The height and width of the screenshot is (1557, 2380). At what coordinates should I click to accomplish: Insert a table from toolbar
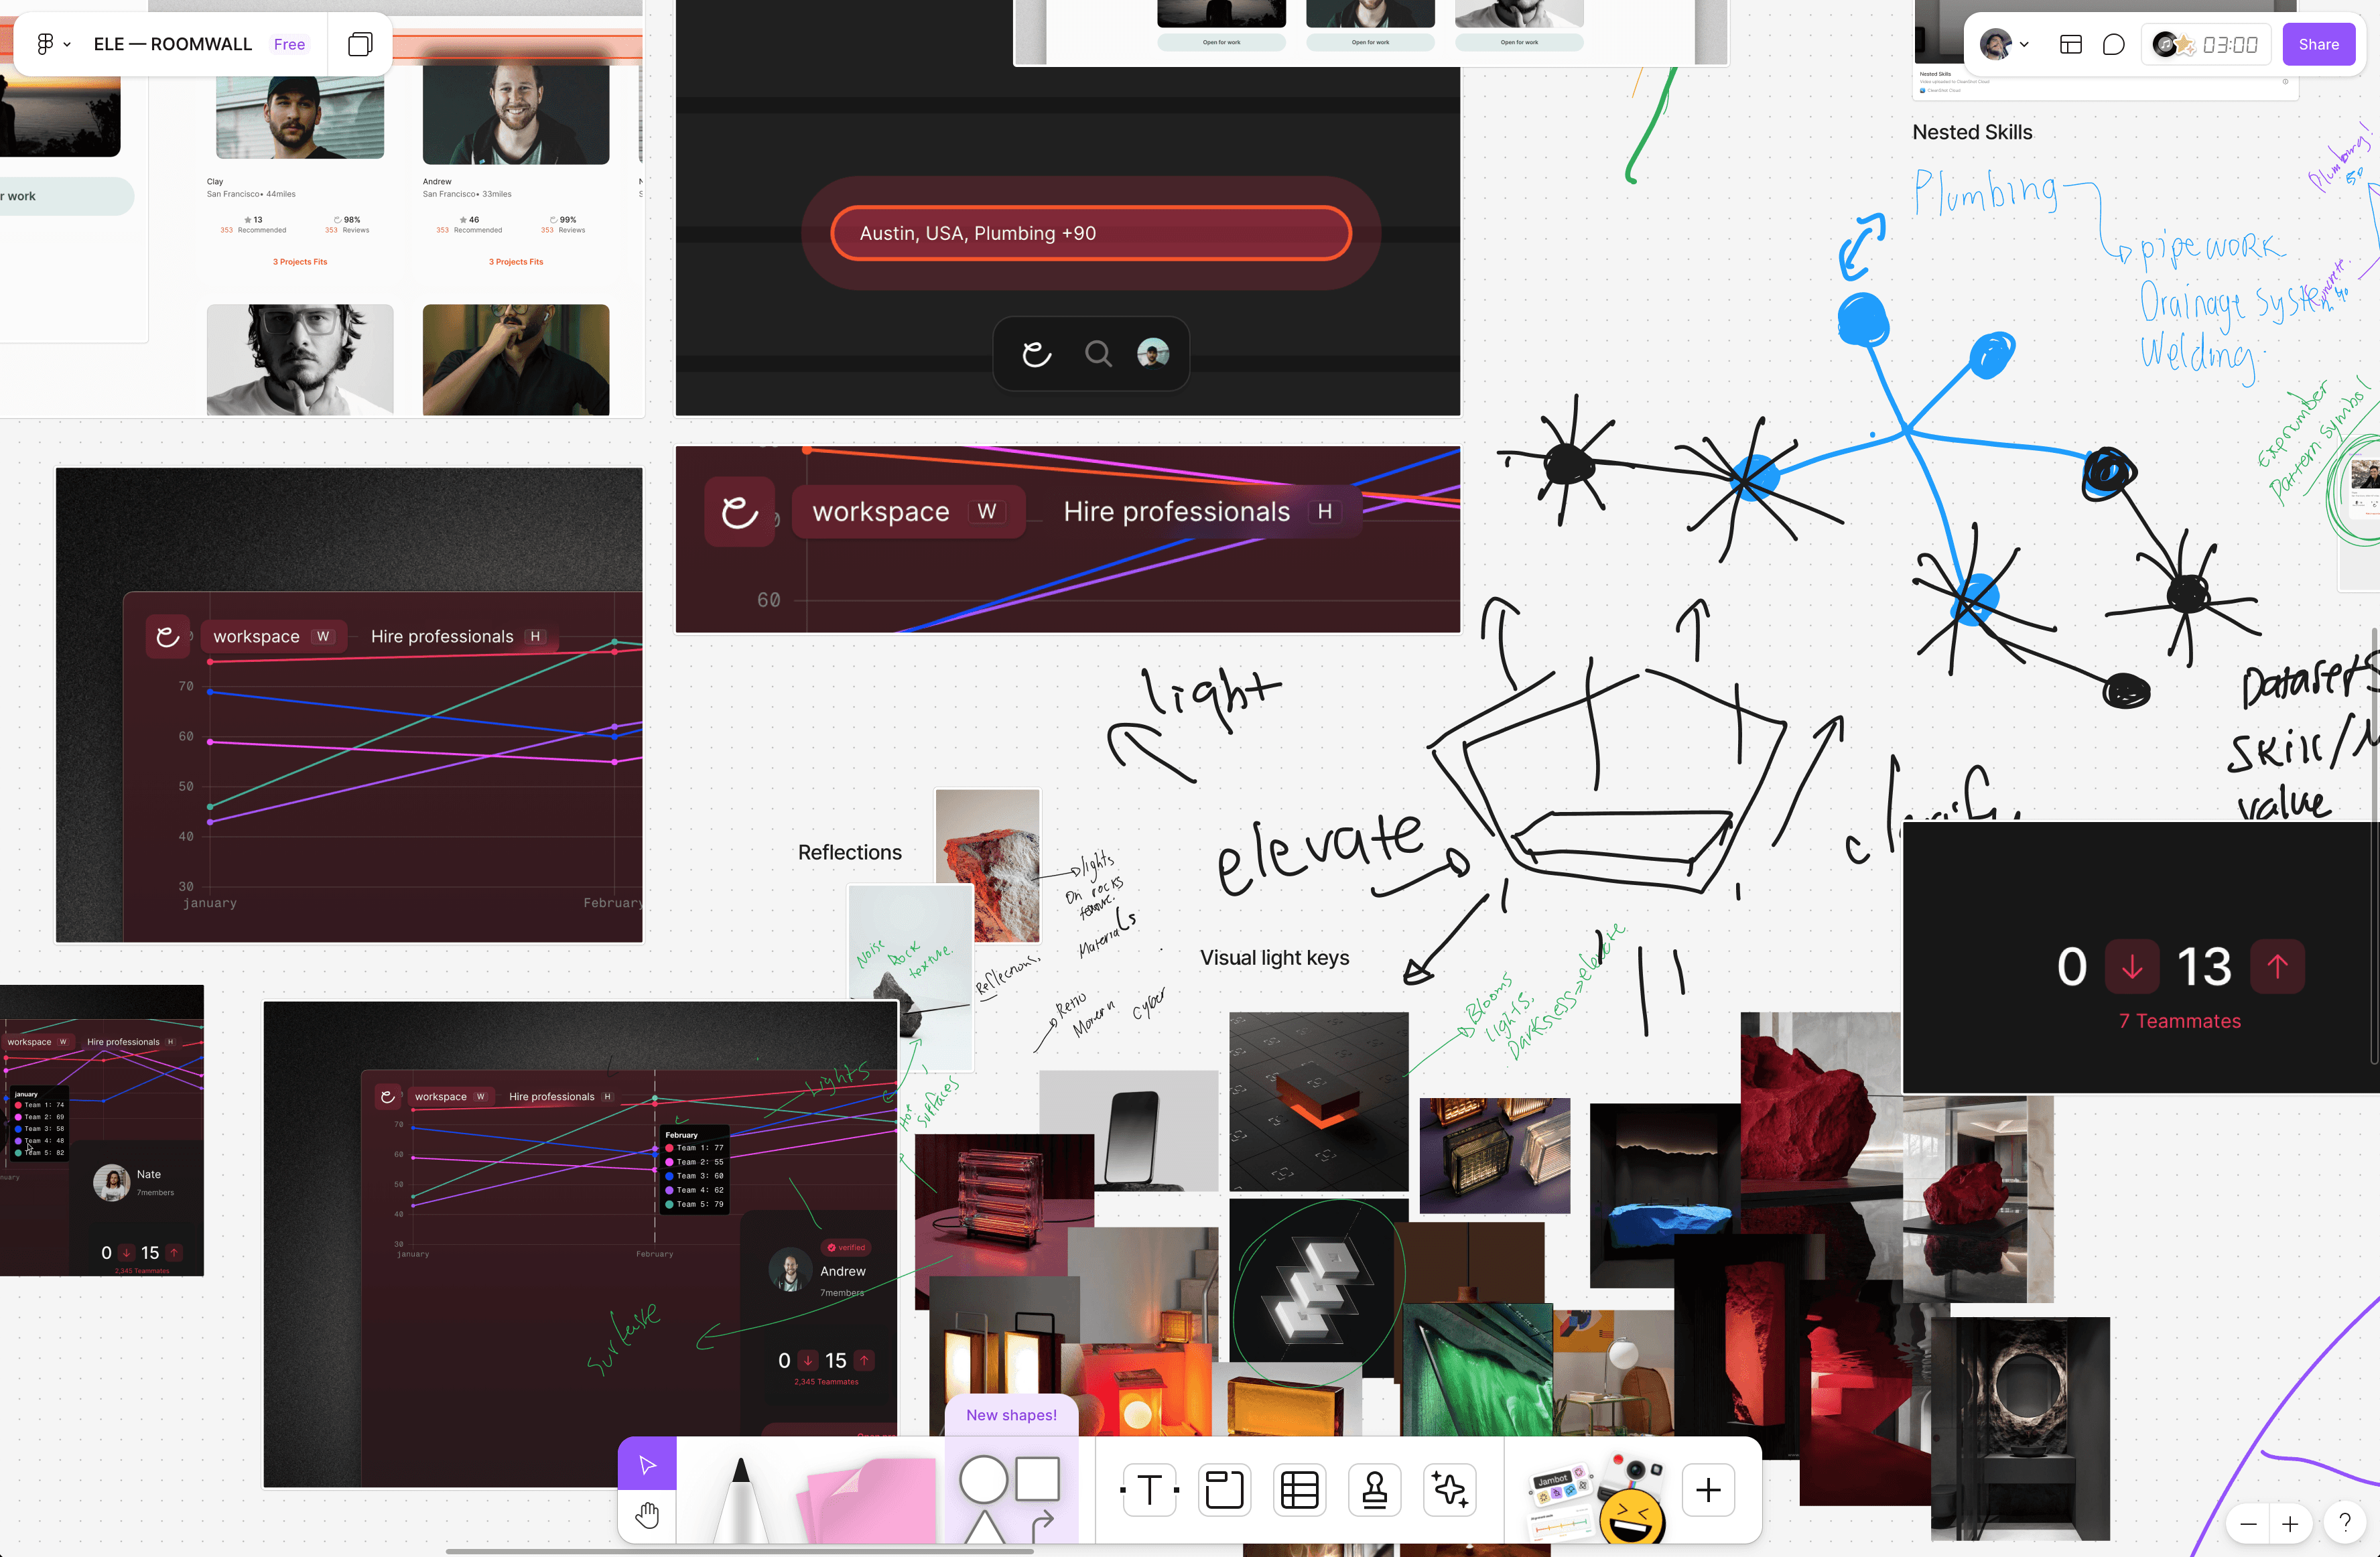tap(1299, 1490)
